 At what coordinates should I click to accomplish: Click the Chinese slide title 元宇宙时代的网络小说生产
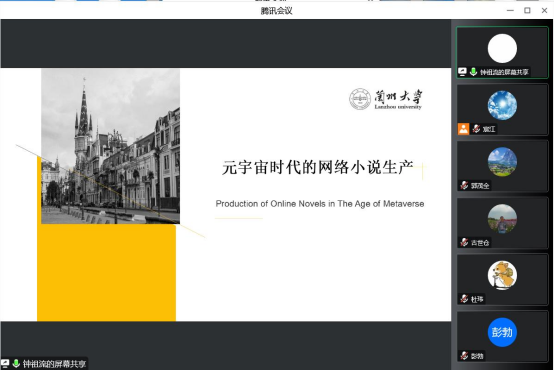[x=318, y=167]
